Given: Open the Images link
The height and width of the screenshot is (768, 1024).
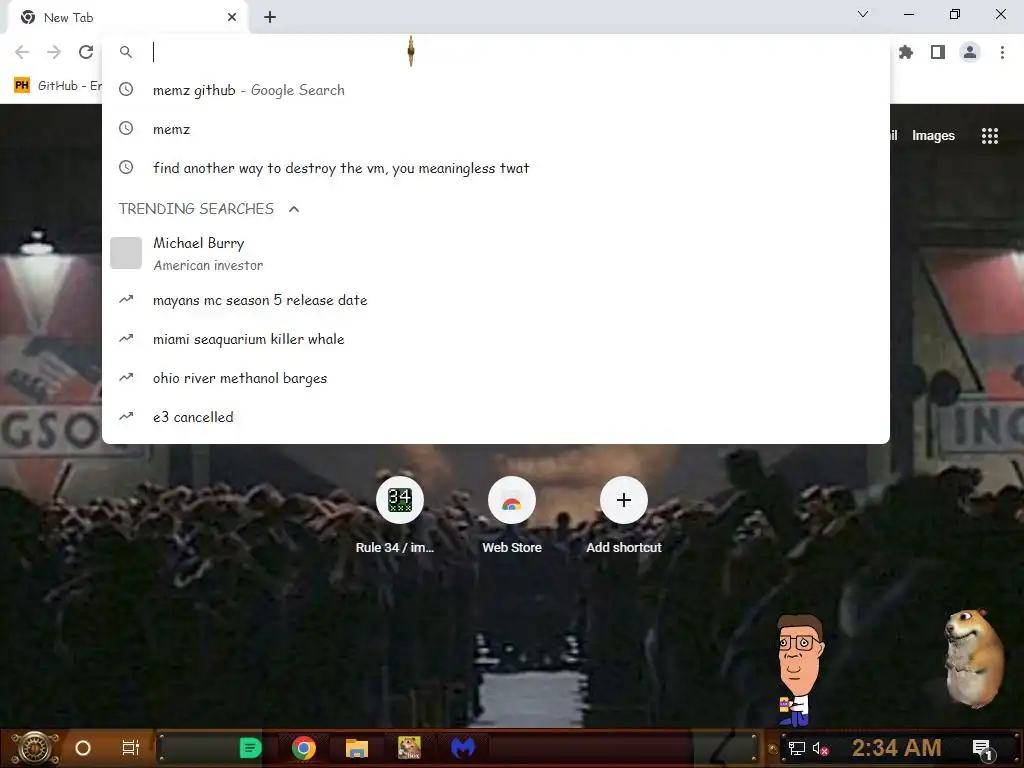Looking at the screenshot, I should 933,136.
